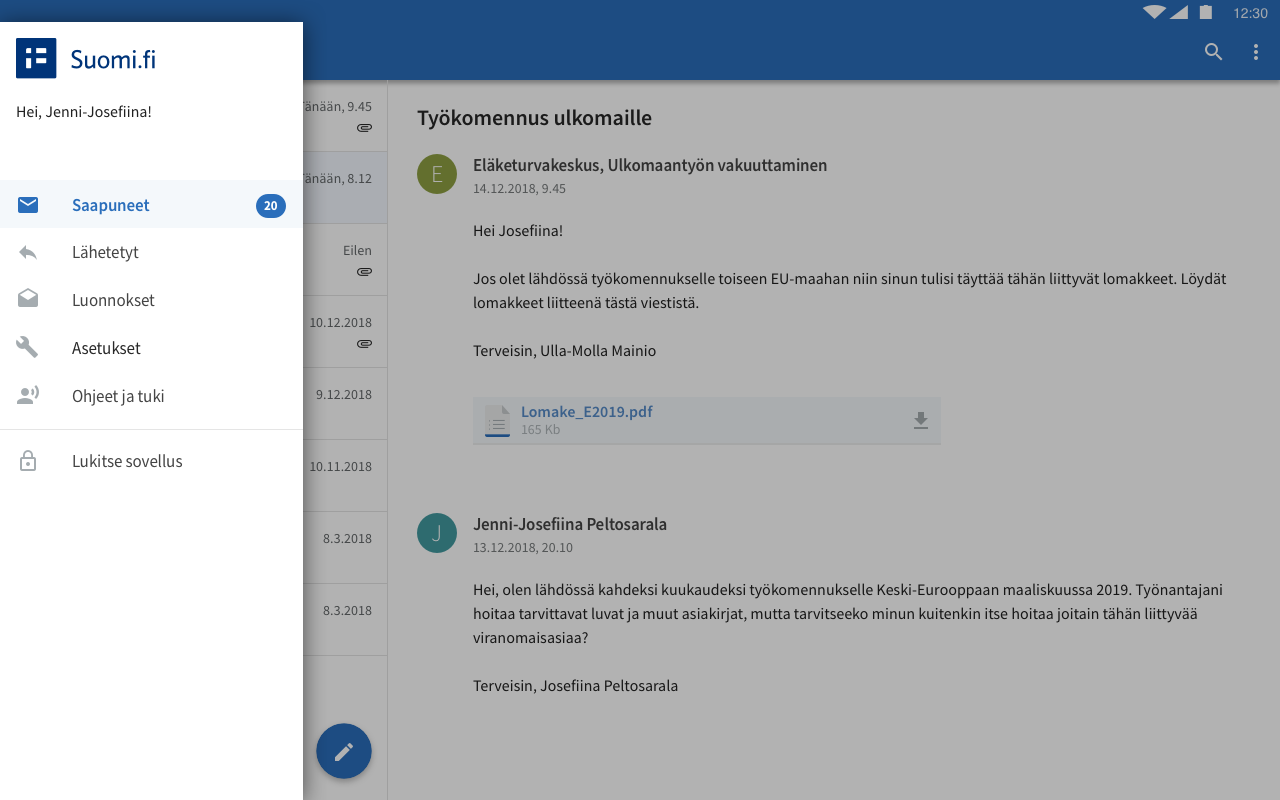Click the green E sender avatar
Screen dimensions: 1280x800
pyautogui.click(x=437, y=174)
